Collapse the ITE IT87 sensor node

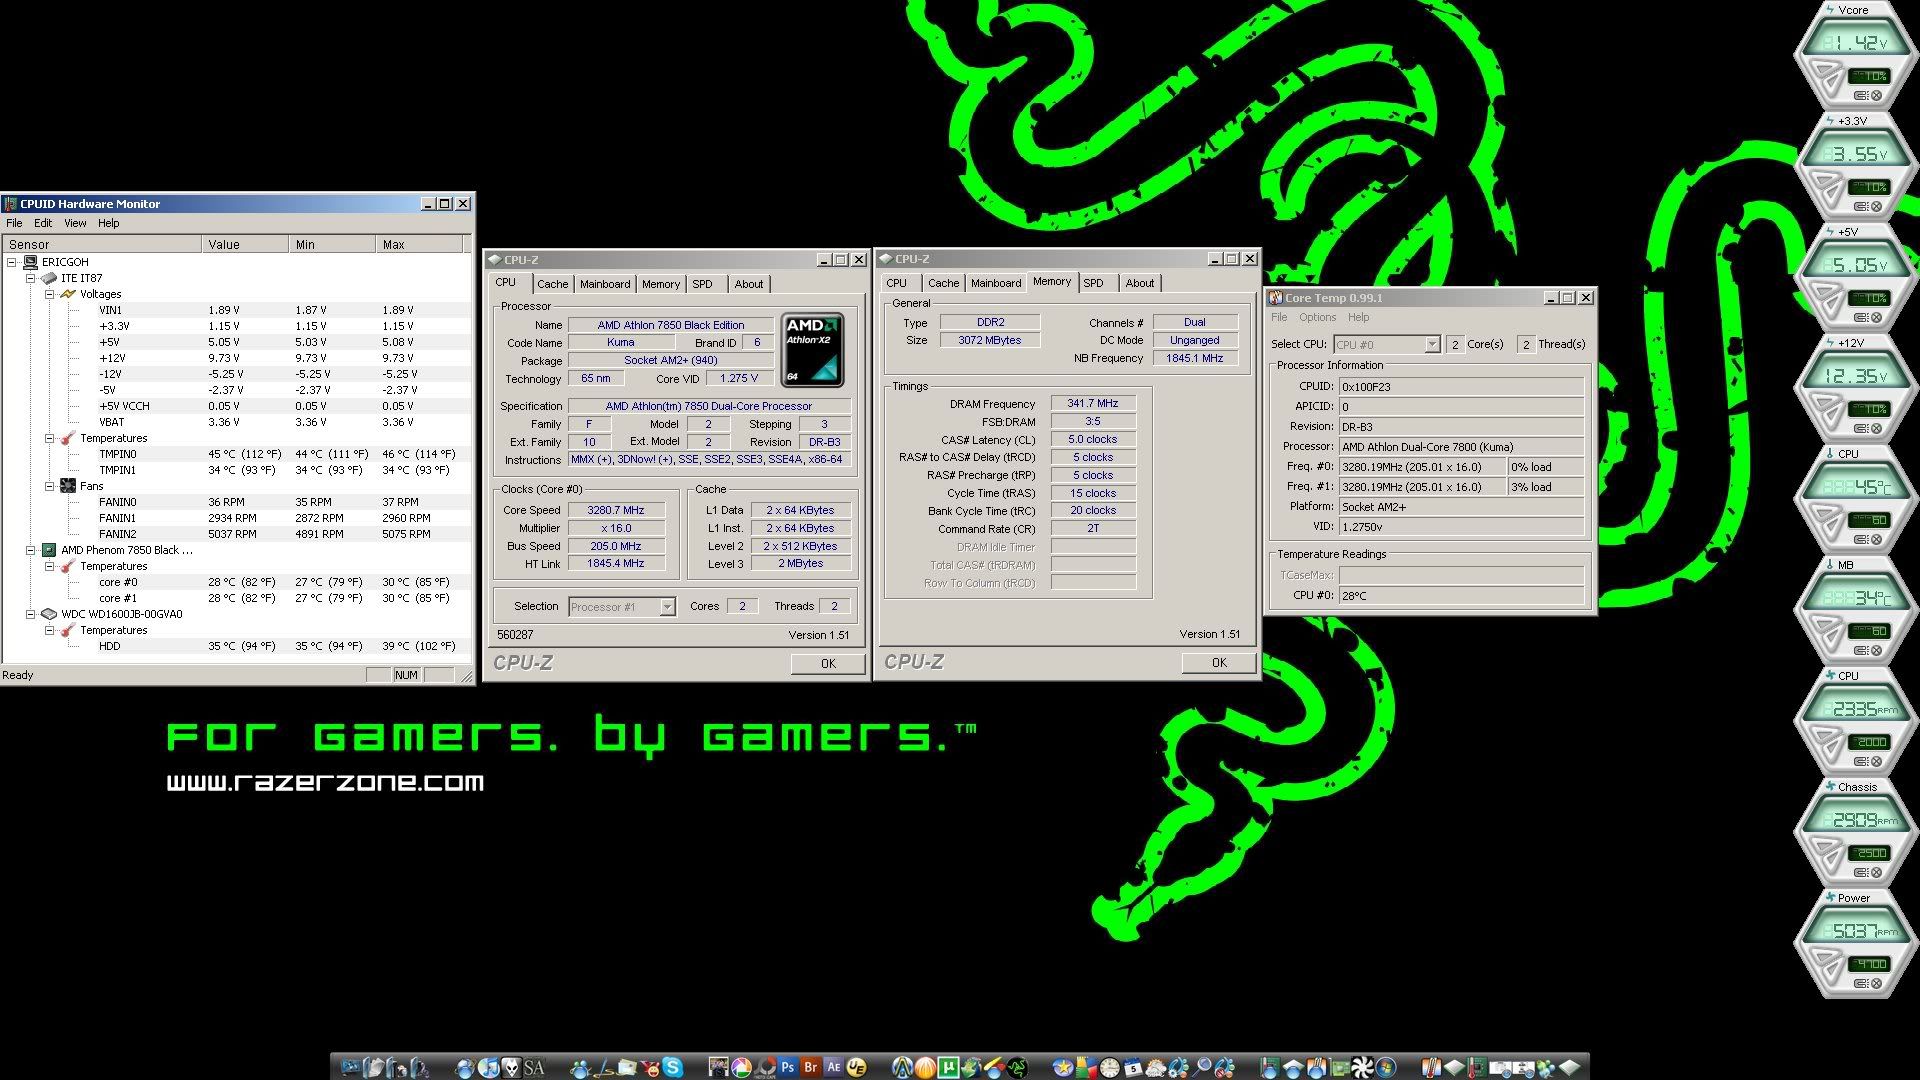coord(30,278)
